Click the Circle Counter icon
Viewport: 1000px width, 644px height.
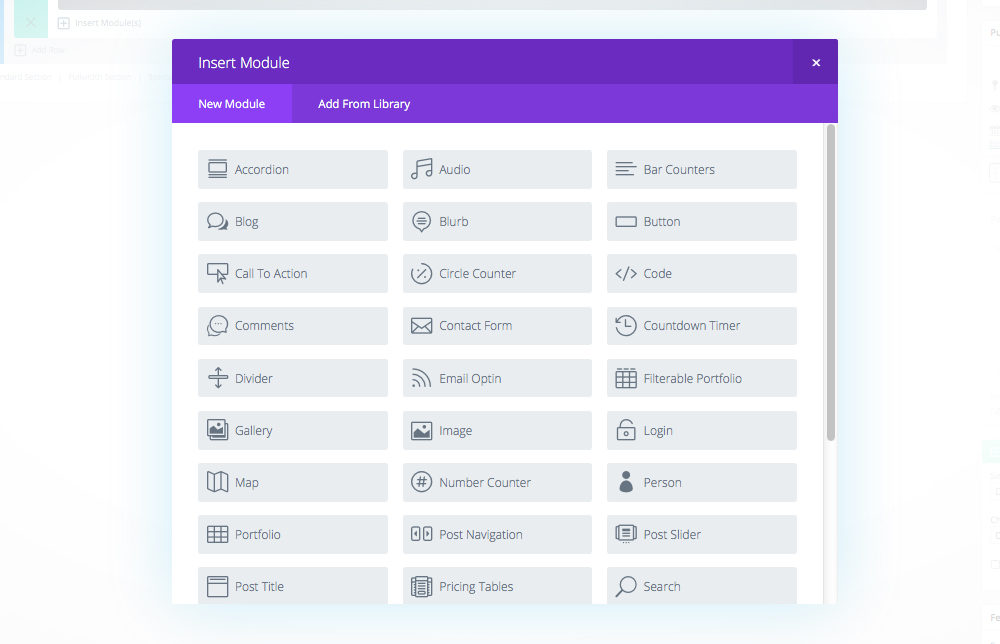coord(421,274)
